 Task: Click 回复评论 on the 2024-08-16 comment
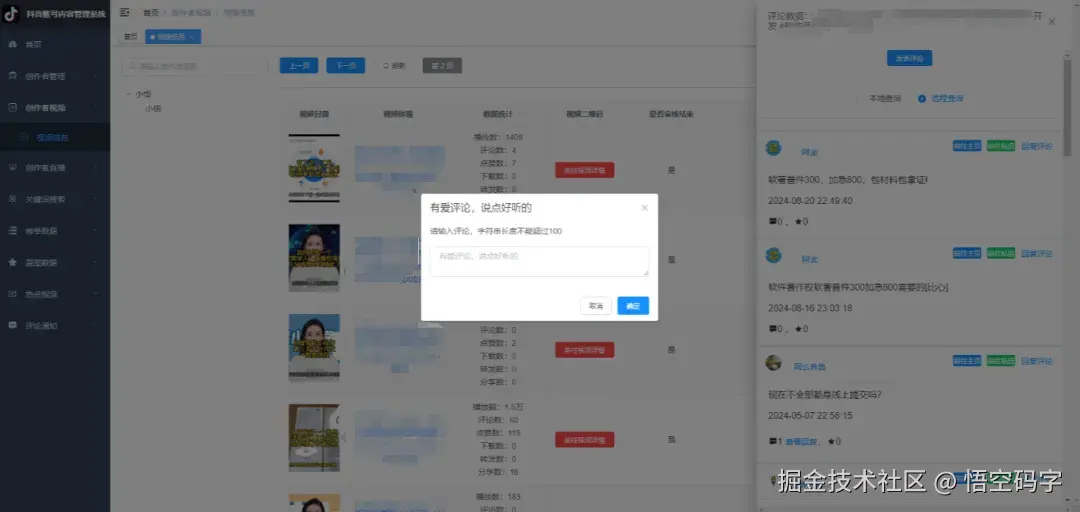pos(1037,254)
